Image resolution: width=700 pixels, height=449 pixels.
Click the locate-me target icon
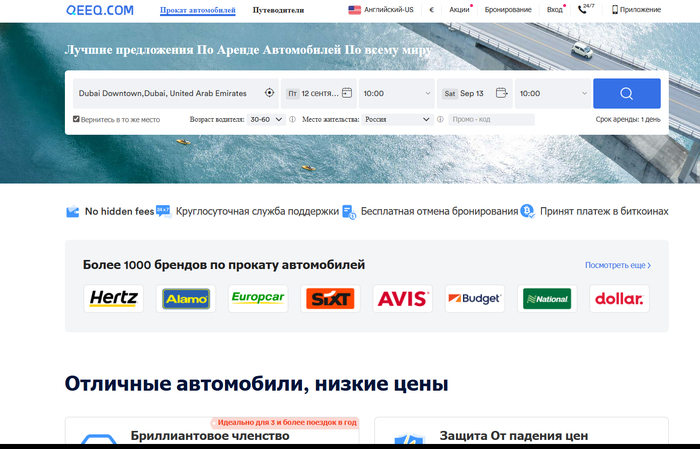269,93
